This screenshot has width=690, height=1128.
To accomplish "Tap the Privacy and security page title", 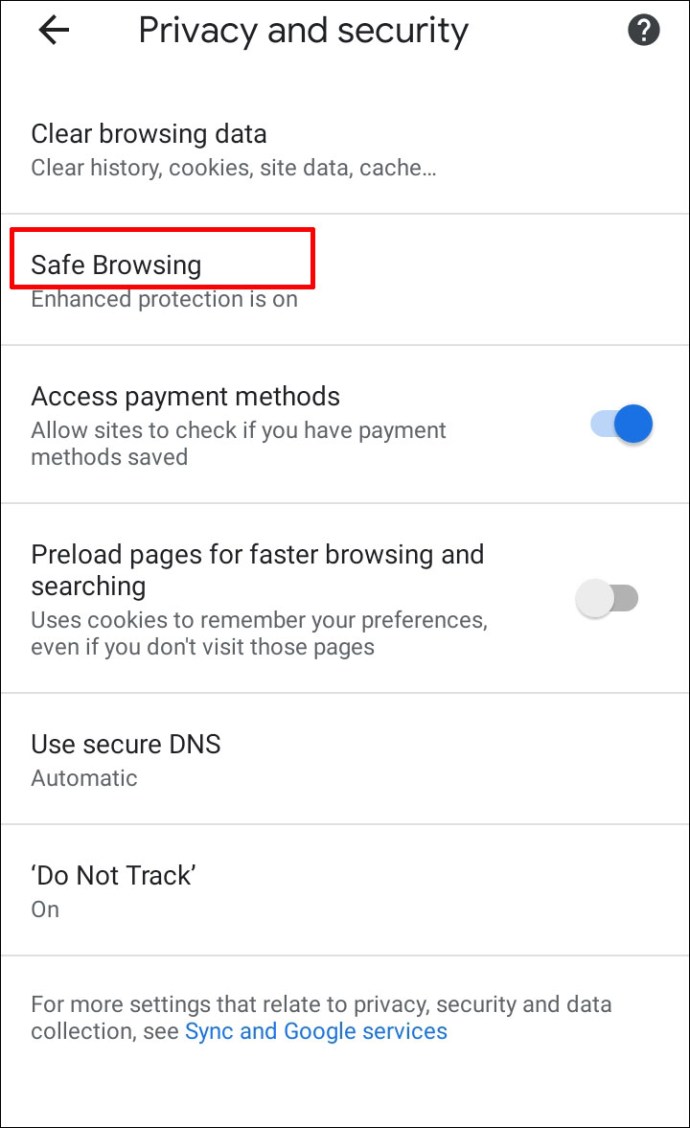I will (x=303, y=30).
